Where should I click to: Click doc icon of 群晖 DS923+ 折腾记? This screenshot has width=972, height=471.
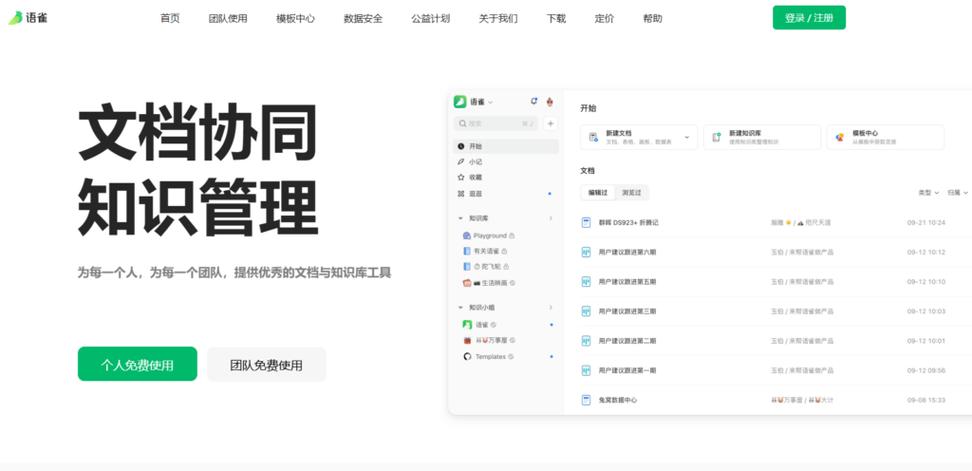[586, 222]
